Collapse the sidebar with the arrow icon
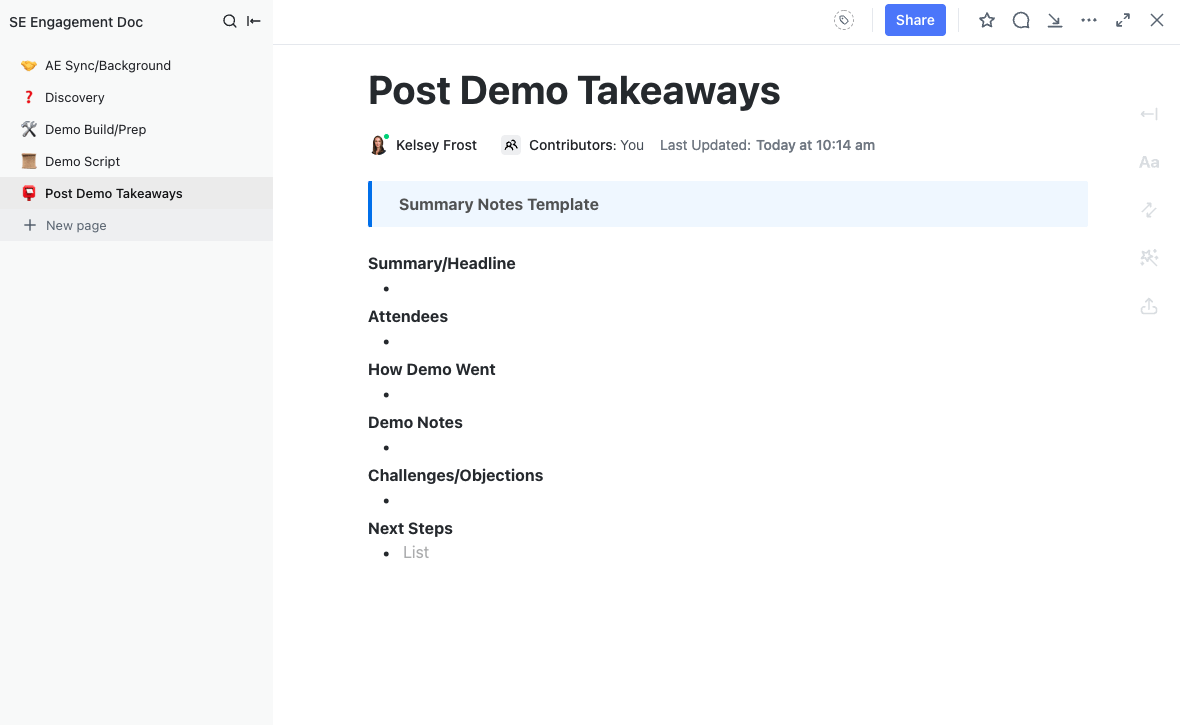 (x=254, y=21)
